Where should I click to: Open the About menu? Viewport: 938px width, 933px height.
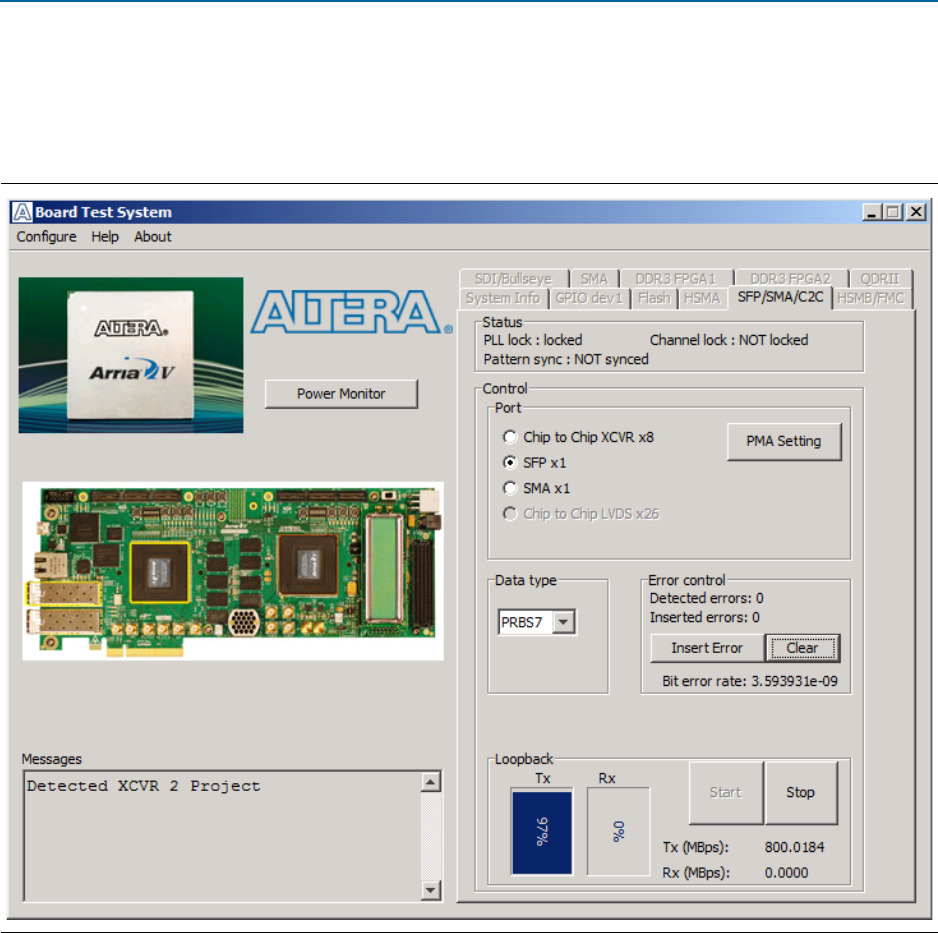click(x=153, y=237)
